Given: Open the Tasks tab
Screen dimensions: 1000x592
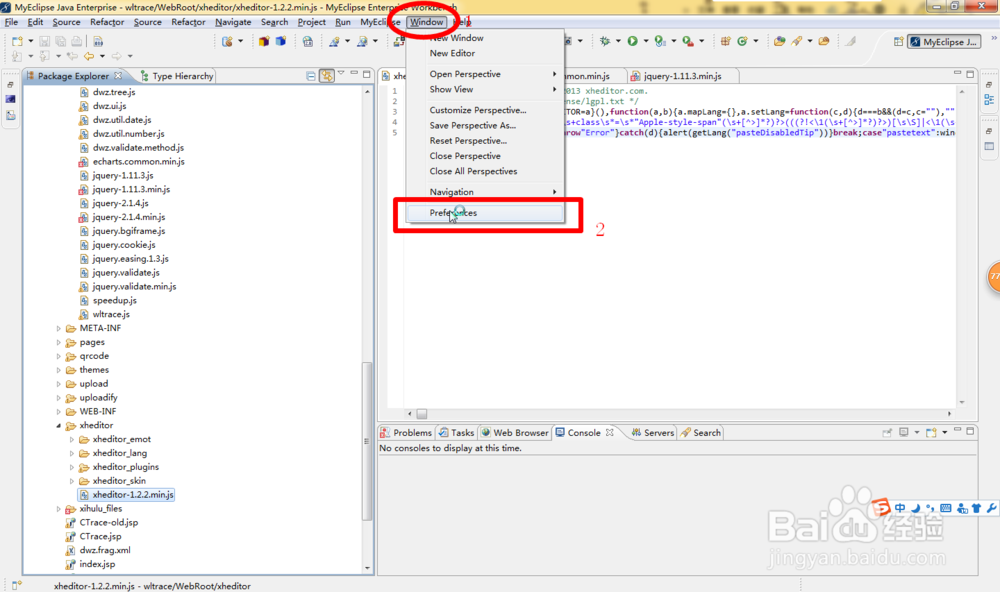Looking at the screenshot, I should [x=456, y=433].
